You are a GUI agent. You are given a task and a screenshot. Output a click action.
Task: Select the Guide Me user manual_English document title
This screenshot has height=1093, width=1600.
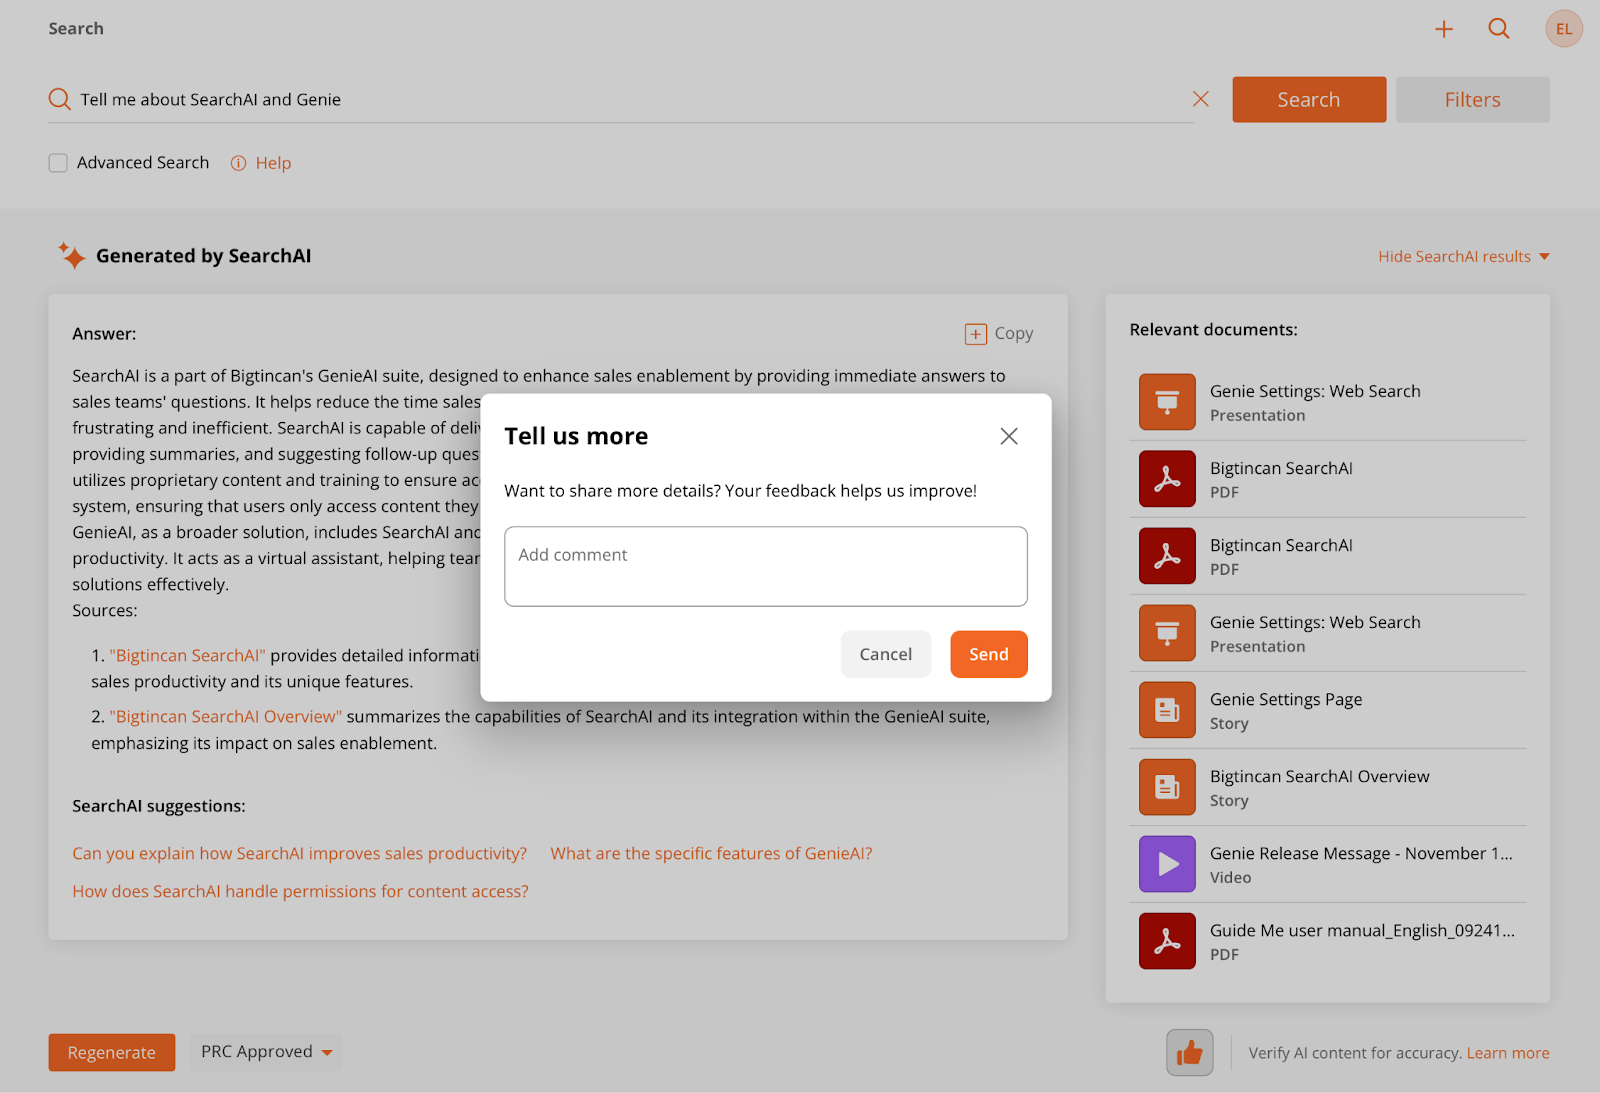(x=1362, y=931)
